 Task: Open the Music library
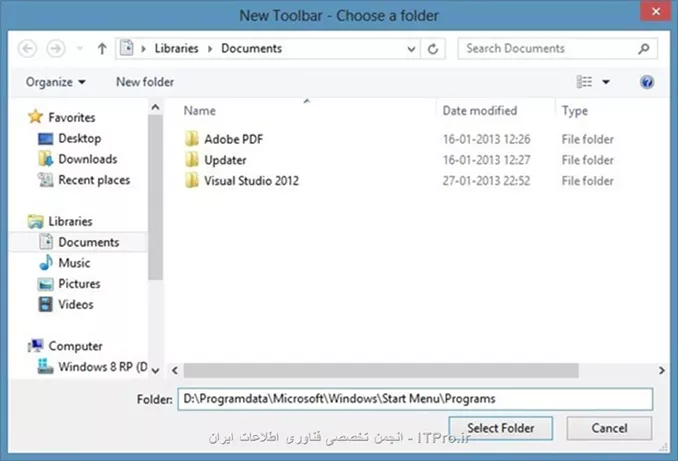tap(74, 263)
